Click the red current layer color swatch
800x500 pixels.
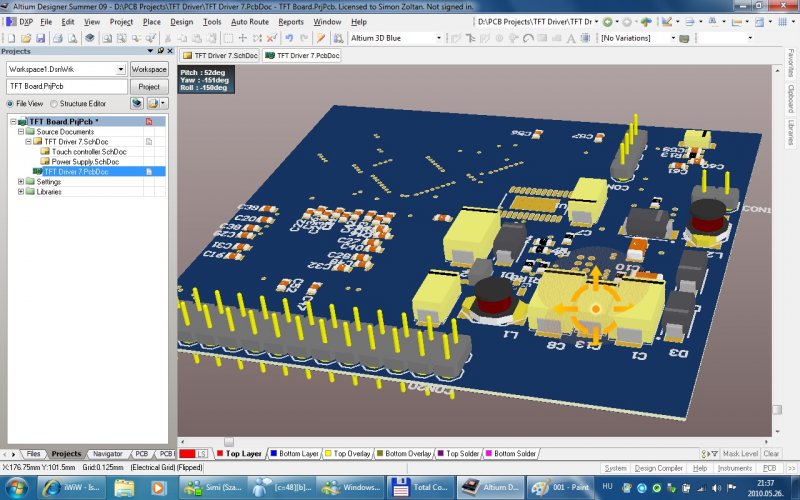pyautogui.click(x=187, y=454)
